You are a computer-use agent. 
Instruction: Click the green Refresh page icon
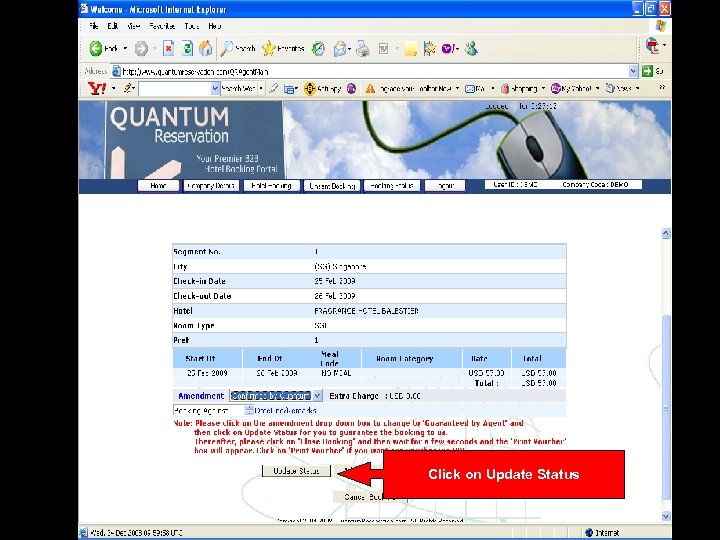click(187, 48)
